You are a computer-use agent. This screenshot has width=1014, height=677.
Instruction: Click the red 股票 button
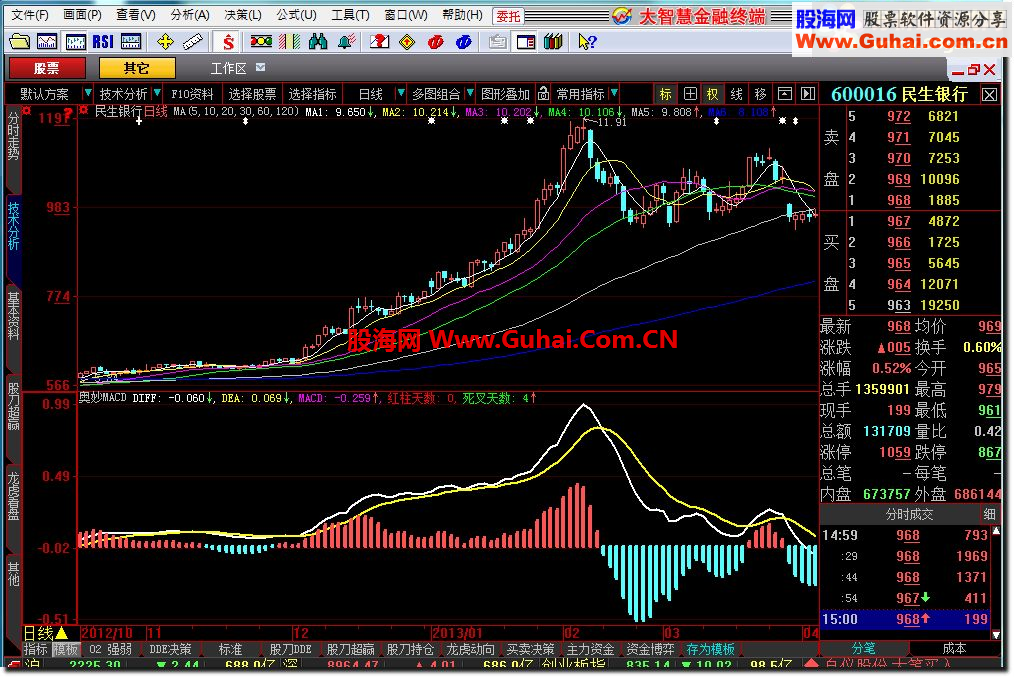47,68
